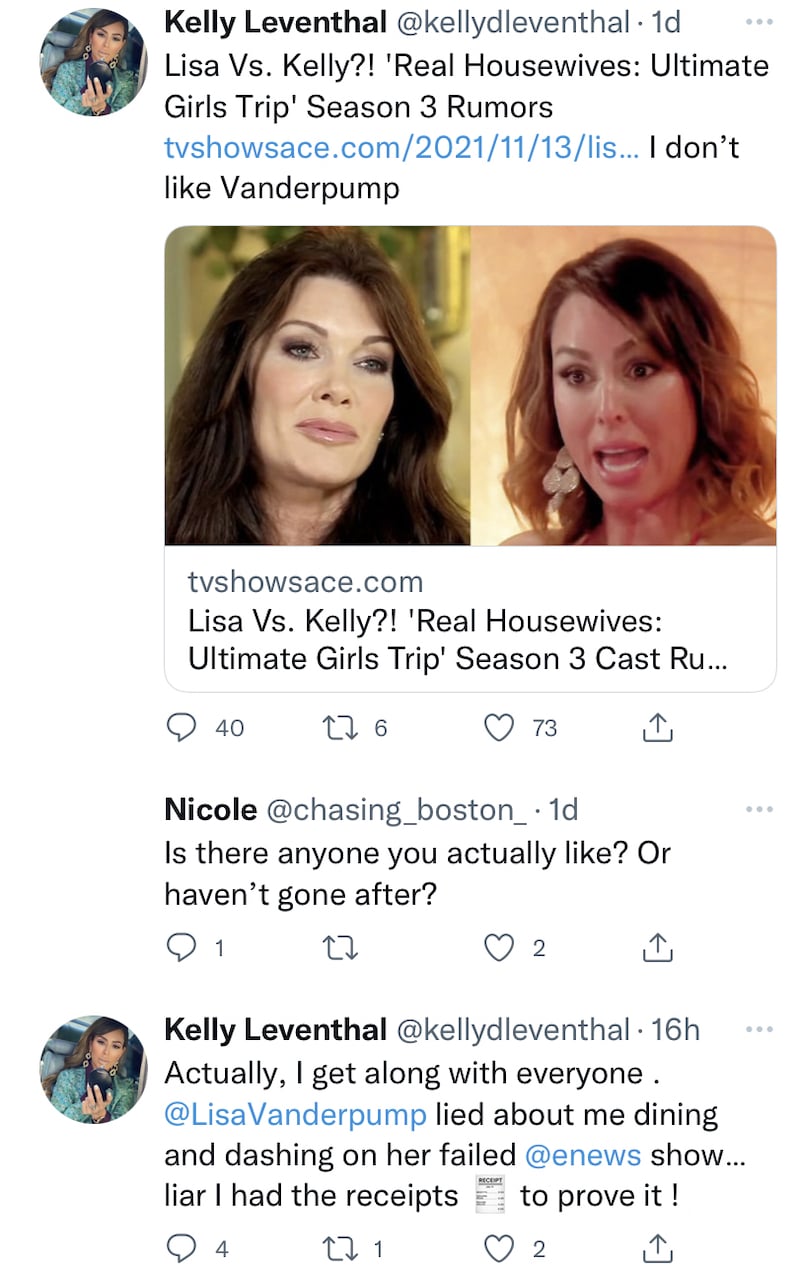Open the article preview image card
The width and height of the screenshot is (800, 1271).
tap(470, 386)
